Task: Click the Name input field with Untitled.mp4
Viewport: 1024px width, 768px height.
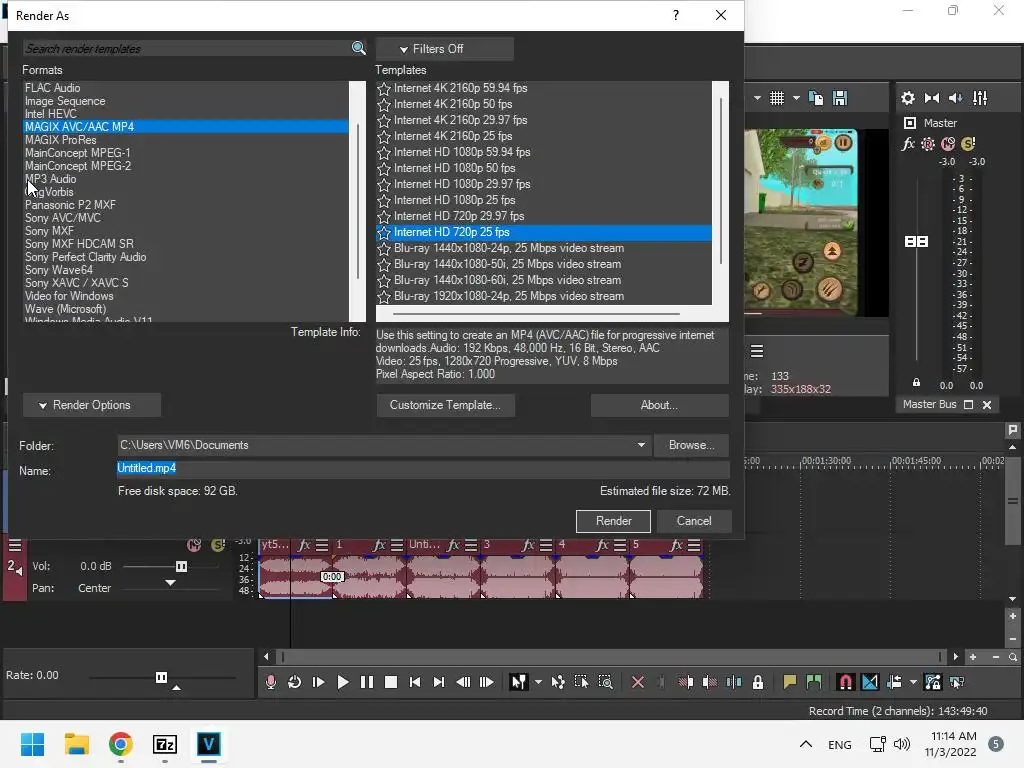Action: point(423,469)
